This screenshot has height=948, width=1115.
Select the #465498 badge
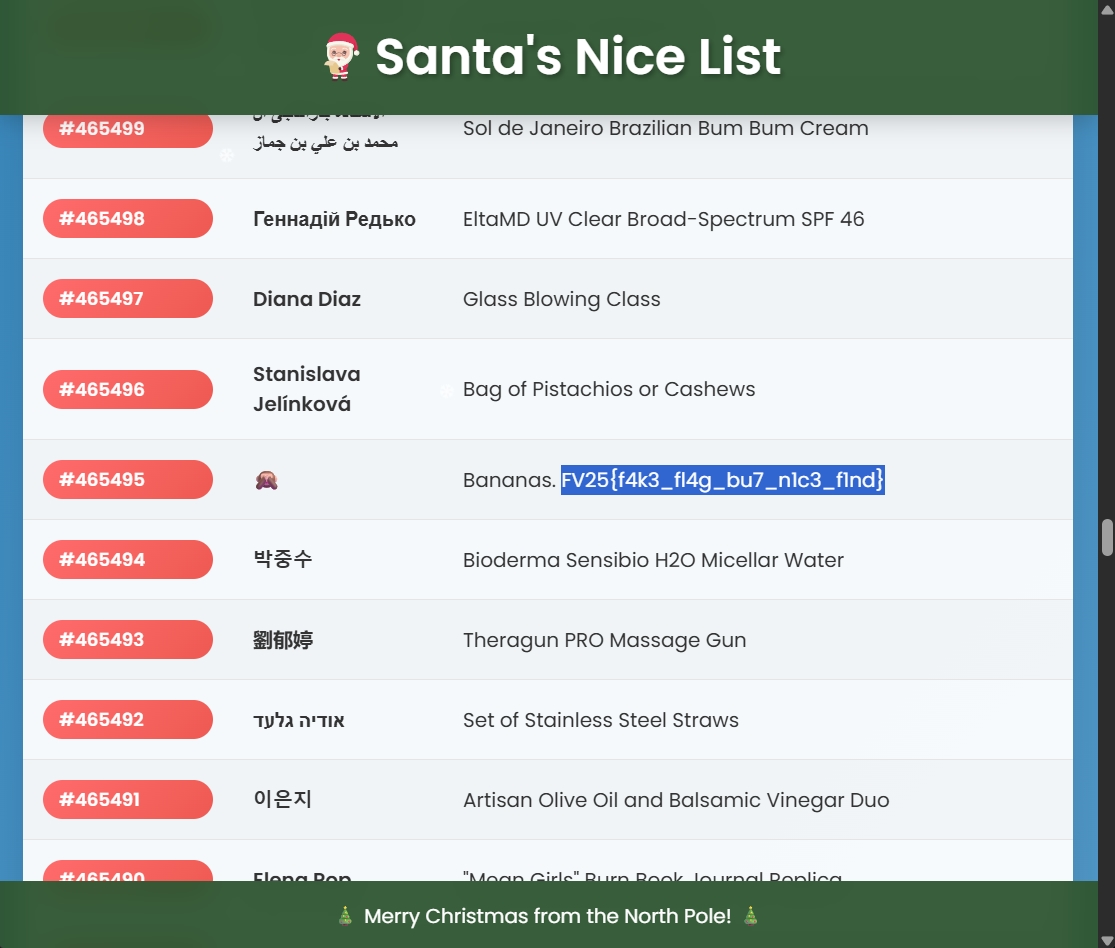pyautogui.click(x=127, y=219)
